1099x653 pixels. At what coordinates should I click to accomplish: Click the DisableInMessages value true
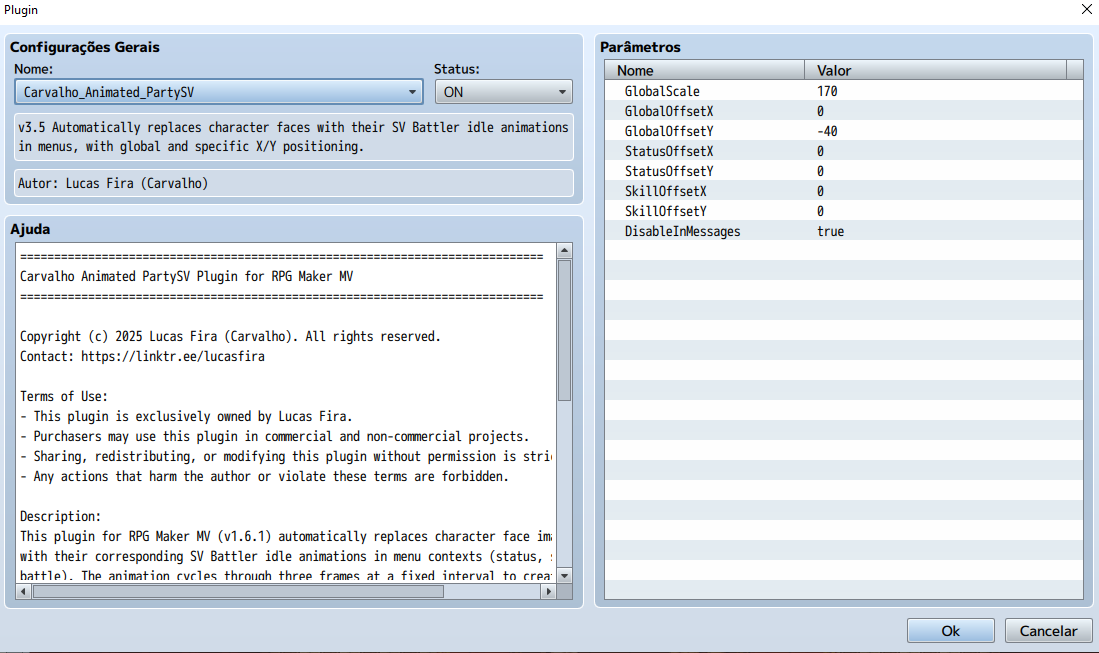tap(831, 231)
